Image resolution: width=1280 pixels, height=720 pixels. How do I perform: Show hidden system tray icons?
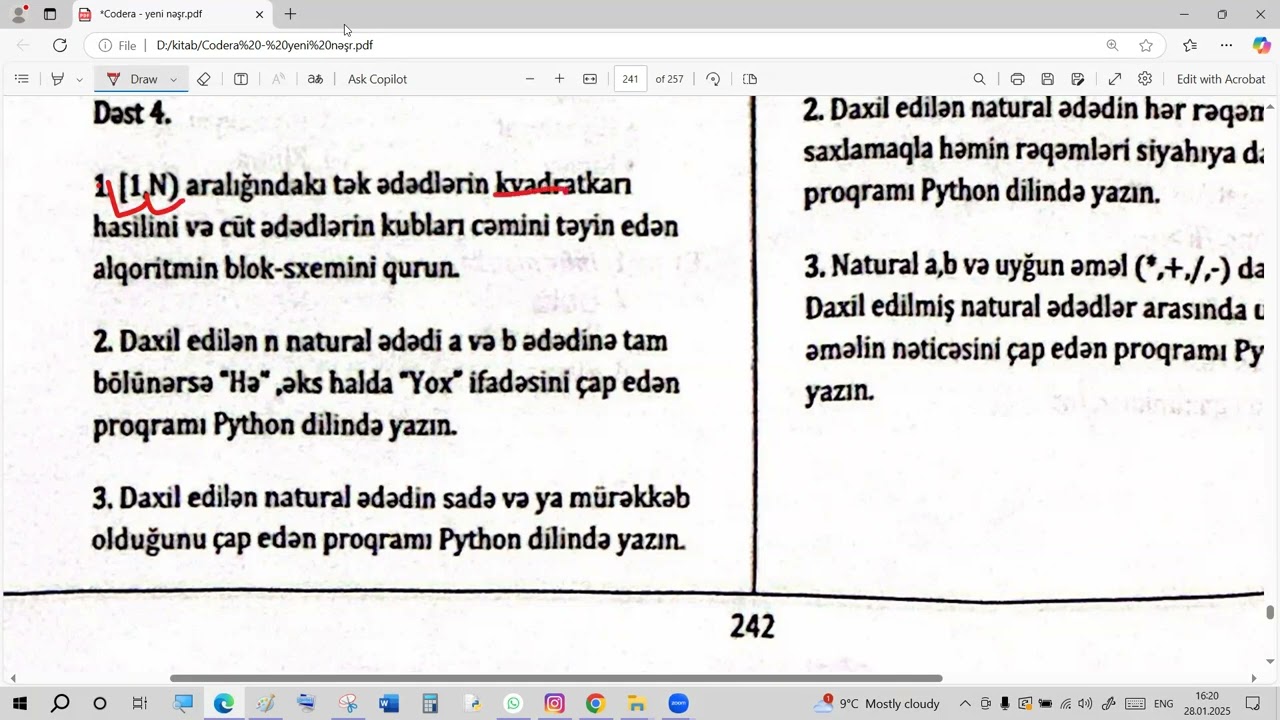(x=965, y=703)
